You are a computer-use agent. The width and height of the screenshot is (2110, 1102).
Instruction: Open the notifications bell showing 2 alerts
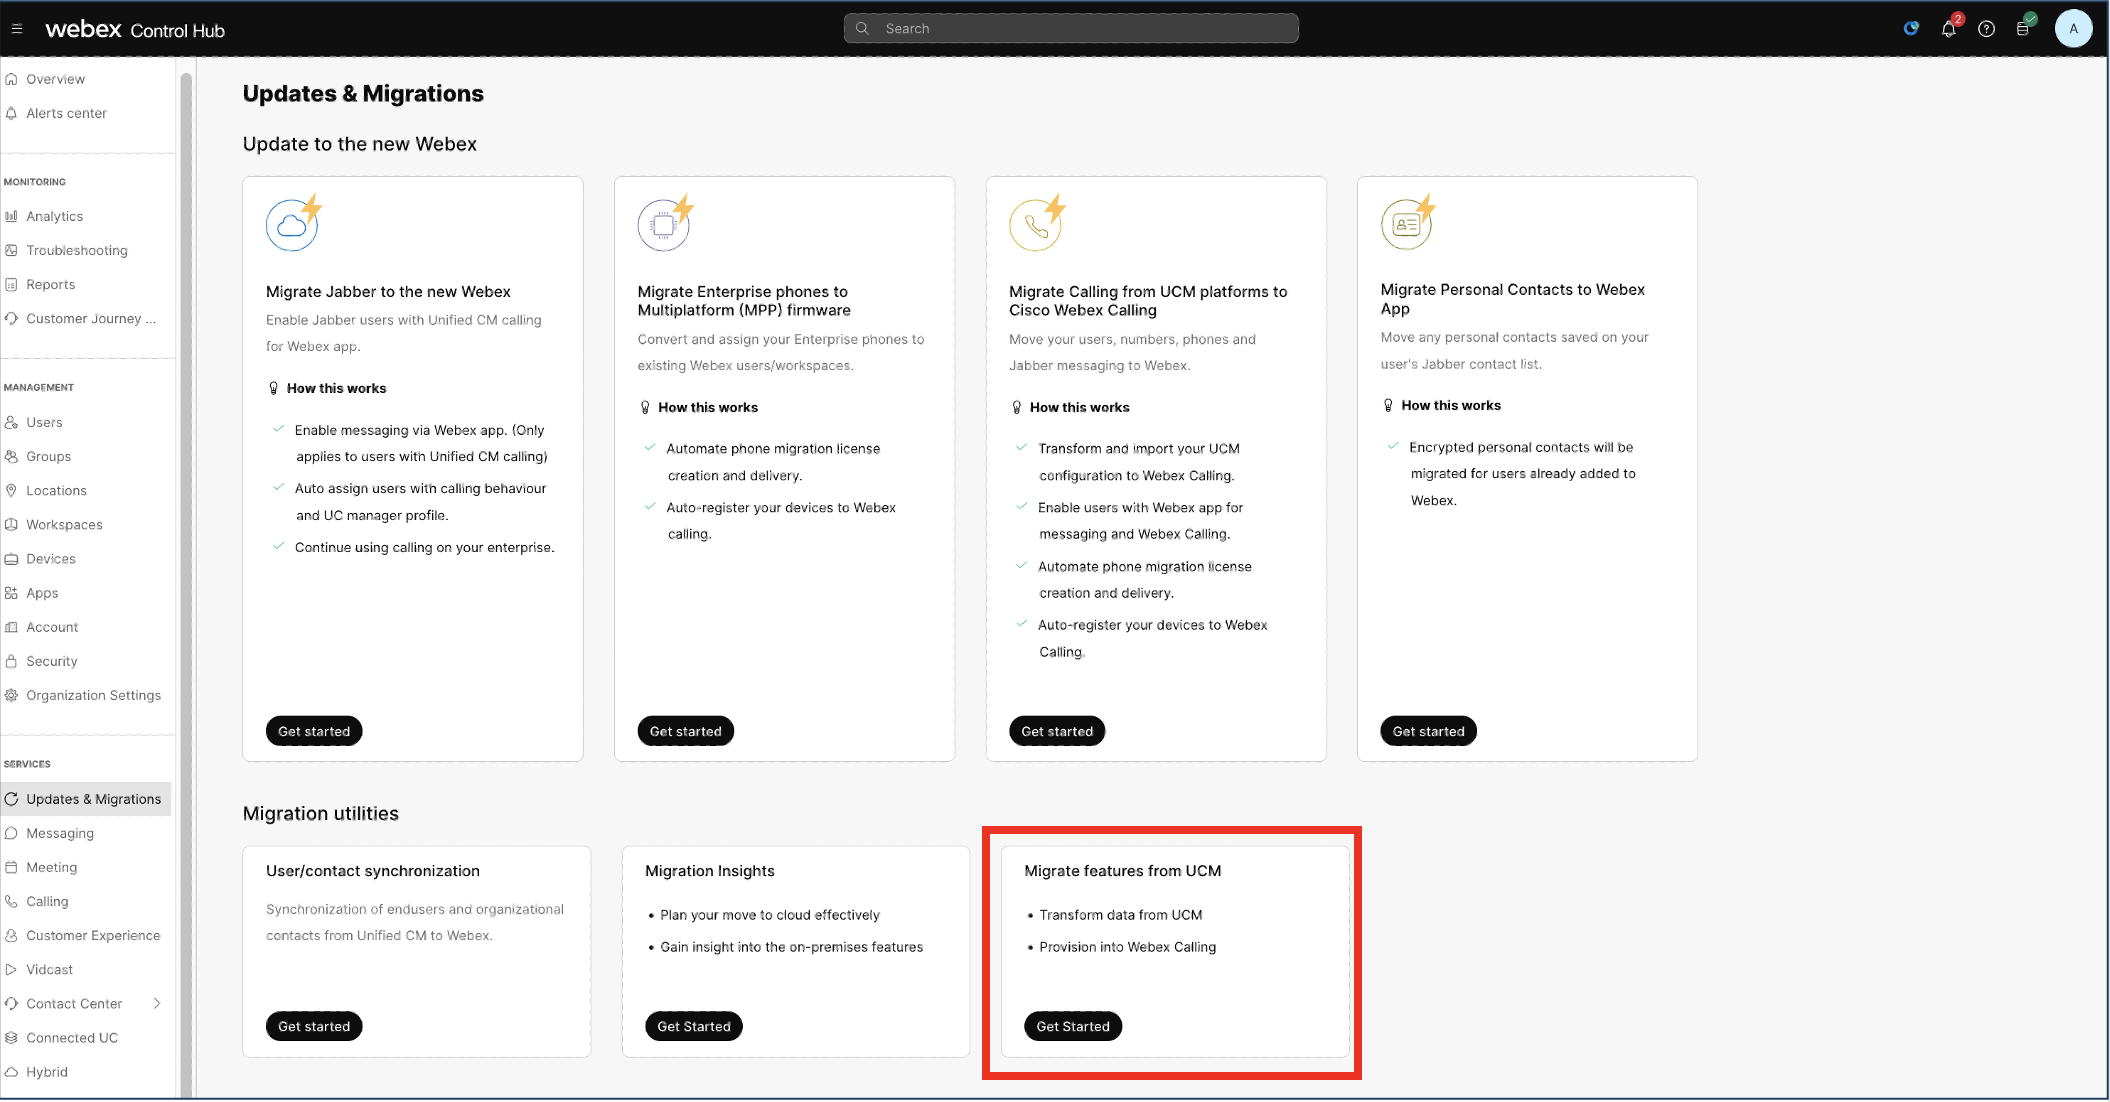pyautogui.click(x=1949, y=28)
